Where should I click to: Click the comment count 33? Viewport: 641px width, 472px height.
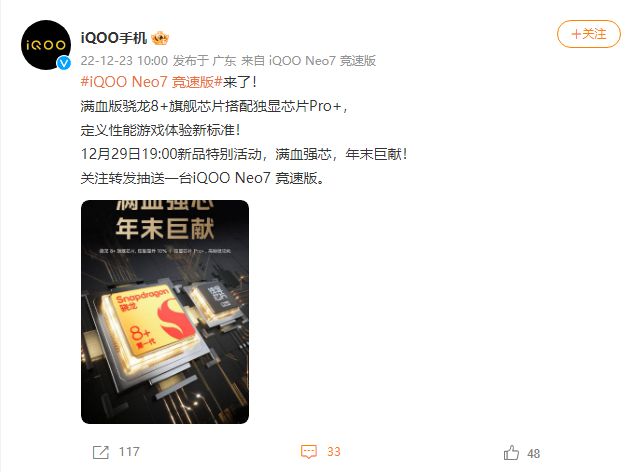click(x=334, y=452)
